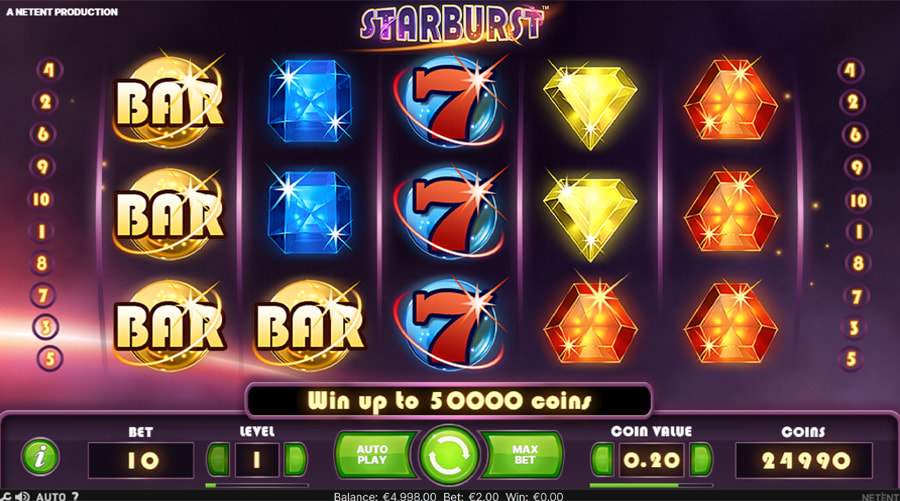Select payline 5 indicator on the right
900x501 pixels.
tap(851, 359)
